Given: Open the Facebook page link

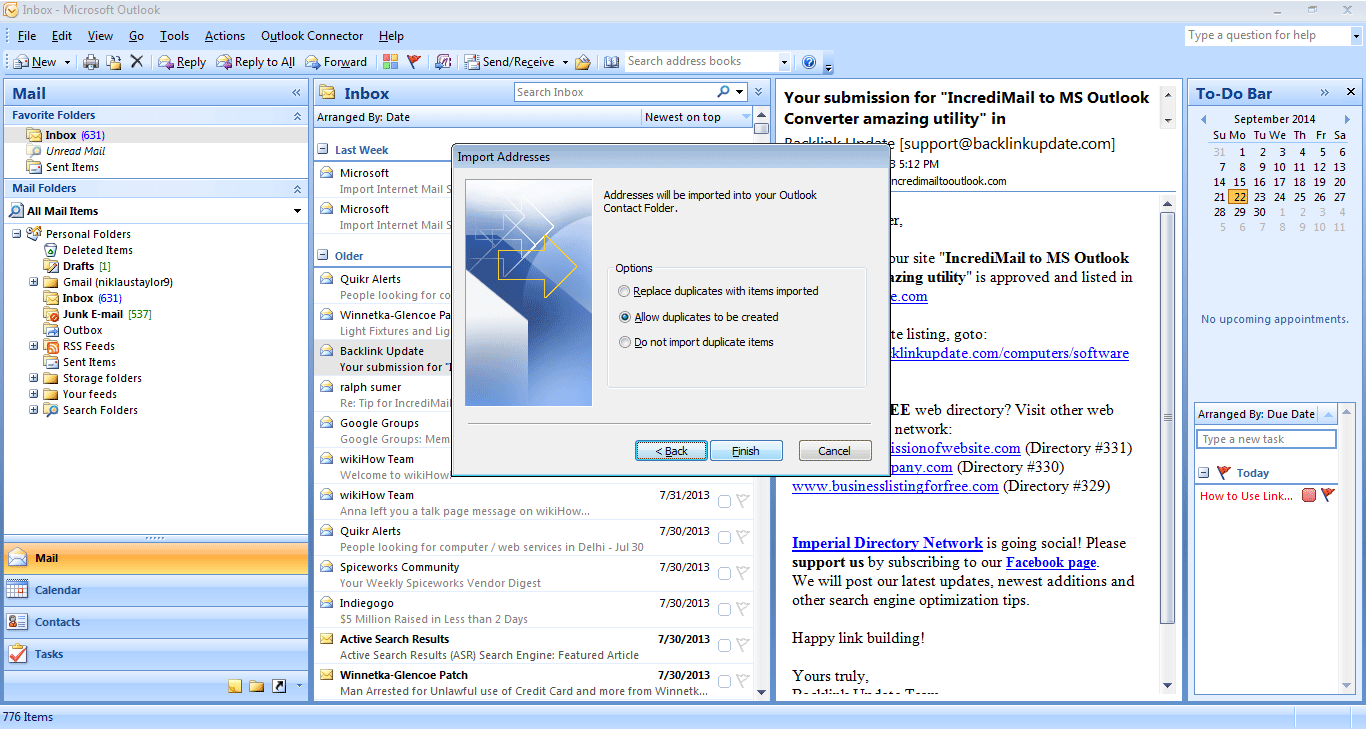Looking at the screenshot, I should point(1051,562).
